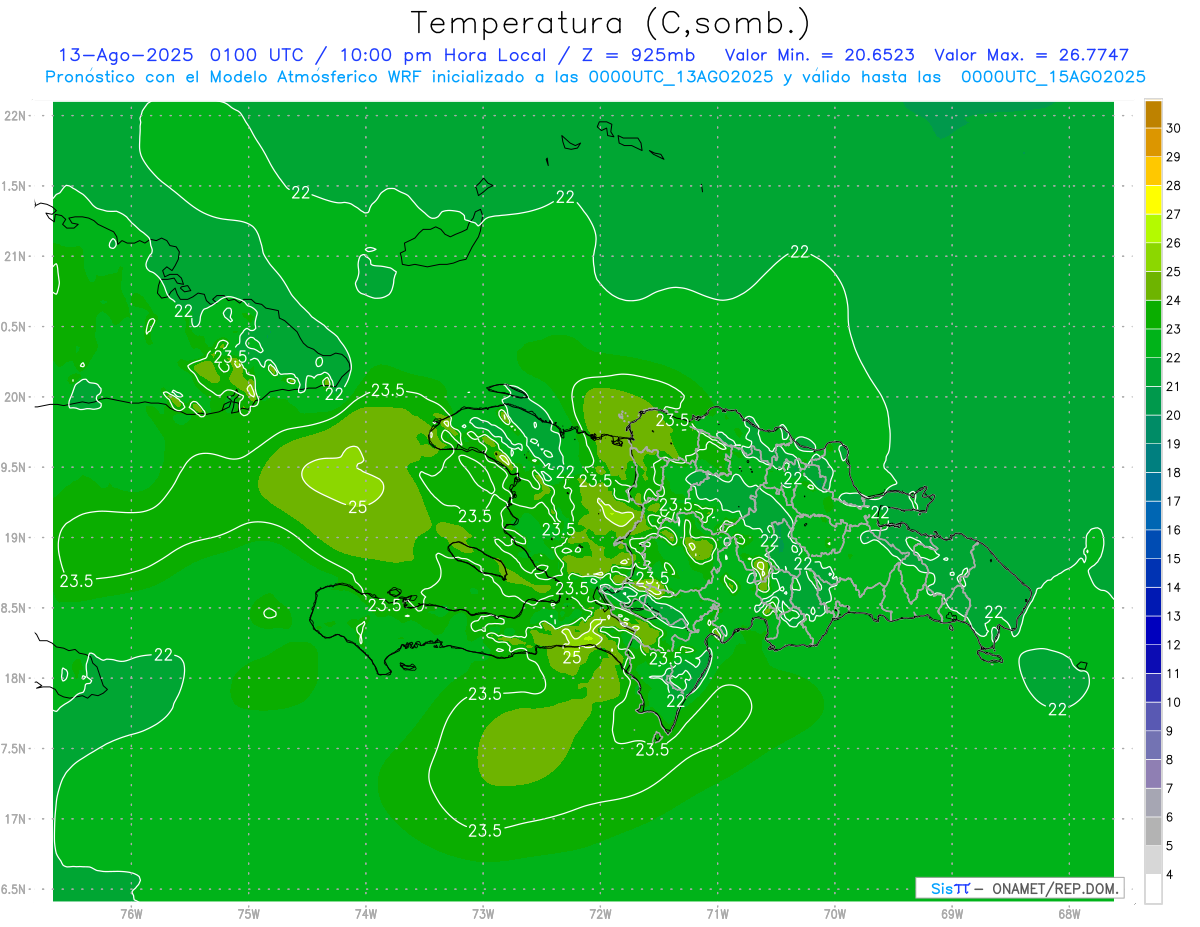
Task: Click the legend value '20'
Action: (x=1174, y=416)
